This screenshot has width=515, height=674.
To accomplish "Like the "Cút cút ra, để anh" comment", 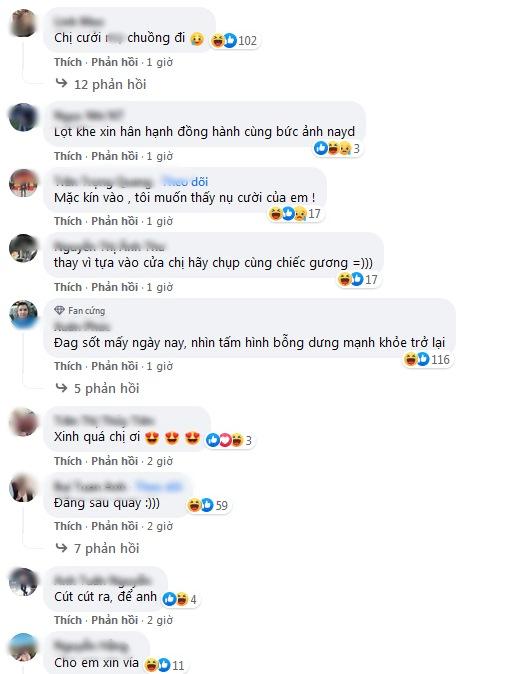I will (68, 620).
